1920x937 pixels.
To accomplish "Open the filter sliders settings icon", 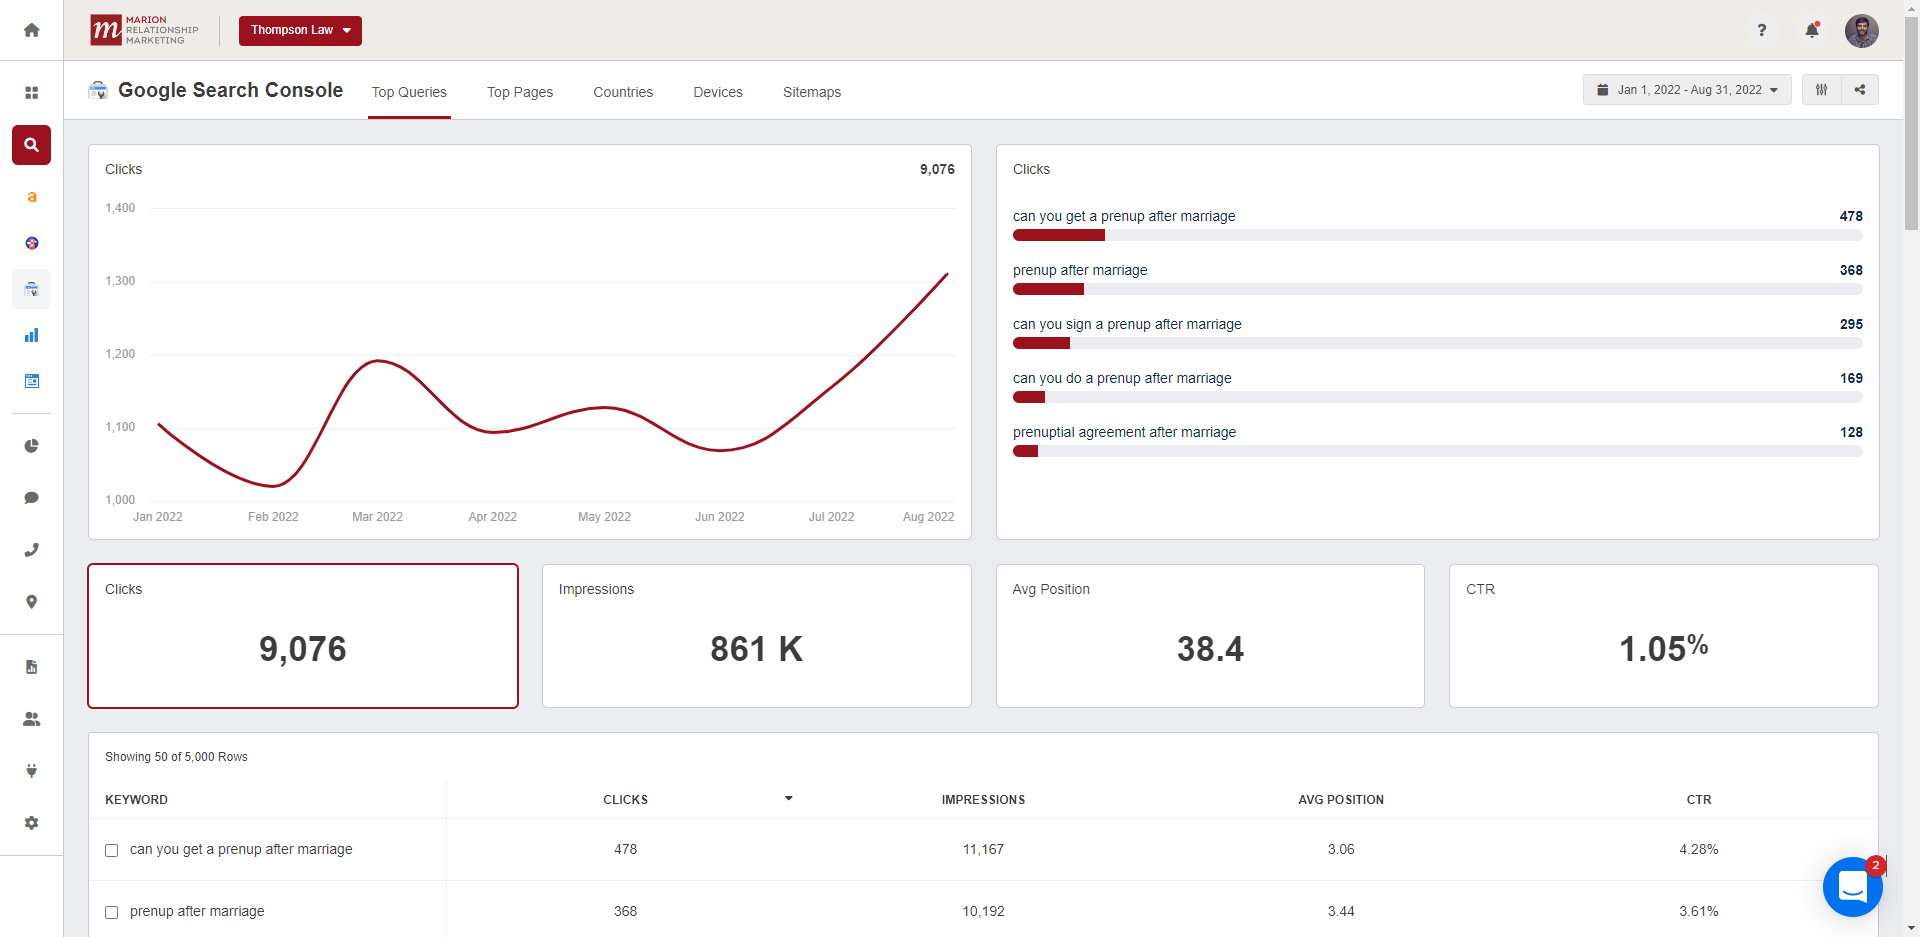I will pos(1821,90).
